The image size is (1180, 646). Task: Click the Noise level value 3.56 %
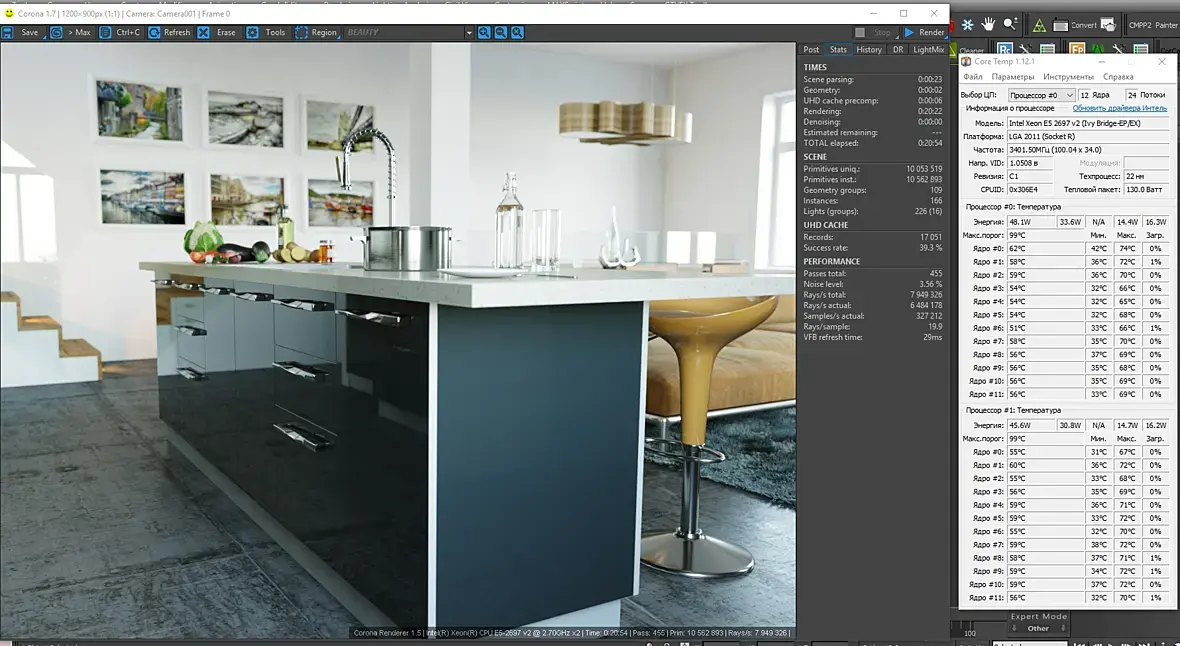tap(930, 285)
